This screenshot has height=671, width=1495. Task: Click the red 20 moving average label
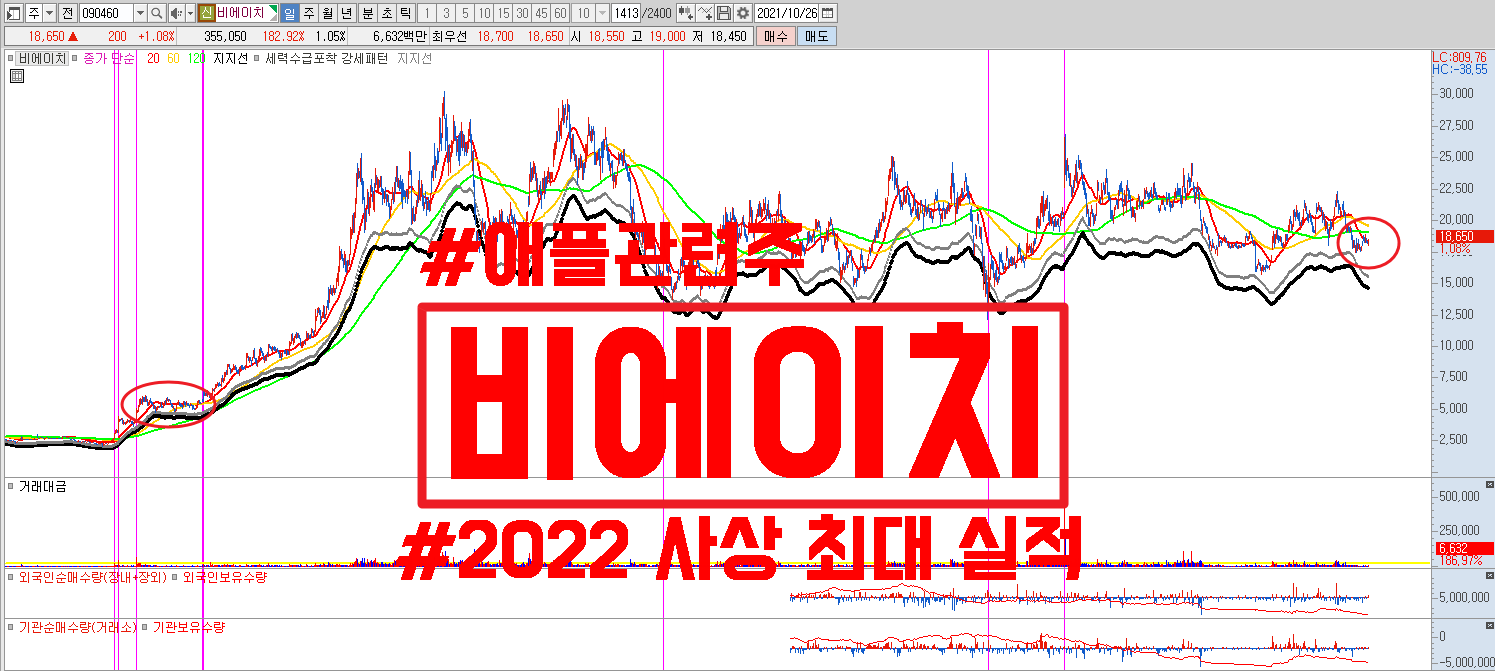(x=153, y=59)
